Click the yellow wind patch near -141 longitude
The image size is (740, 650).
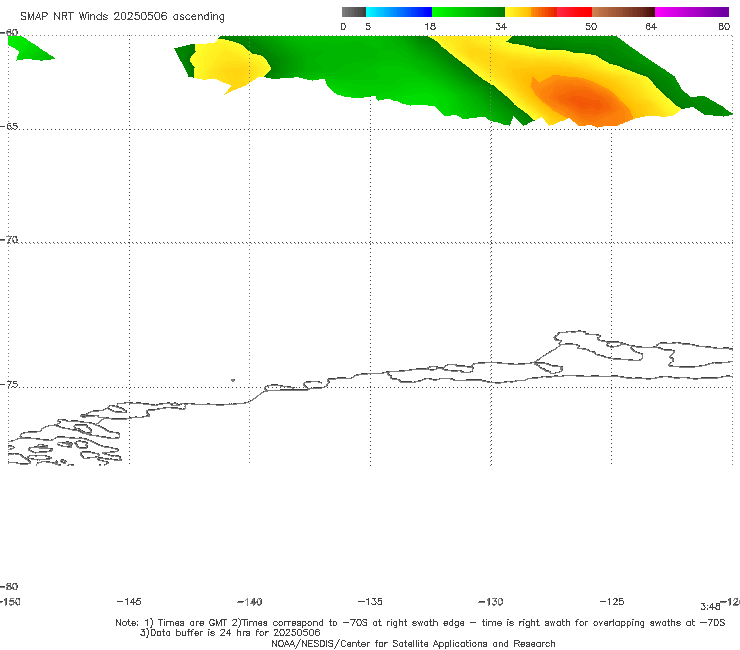click(x=229, y=66)
